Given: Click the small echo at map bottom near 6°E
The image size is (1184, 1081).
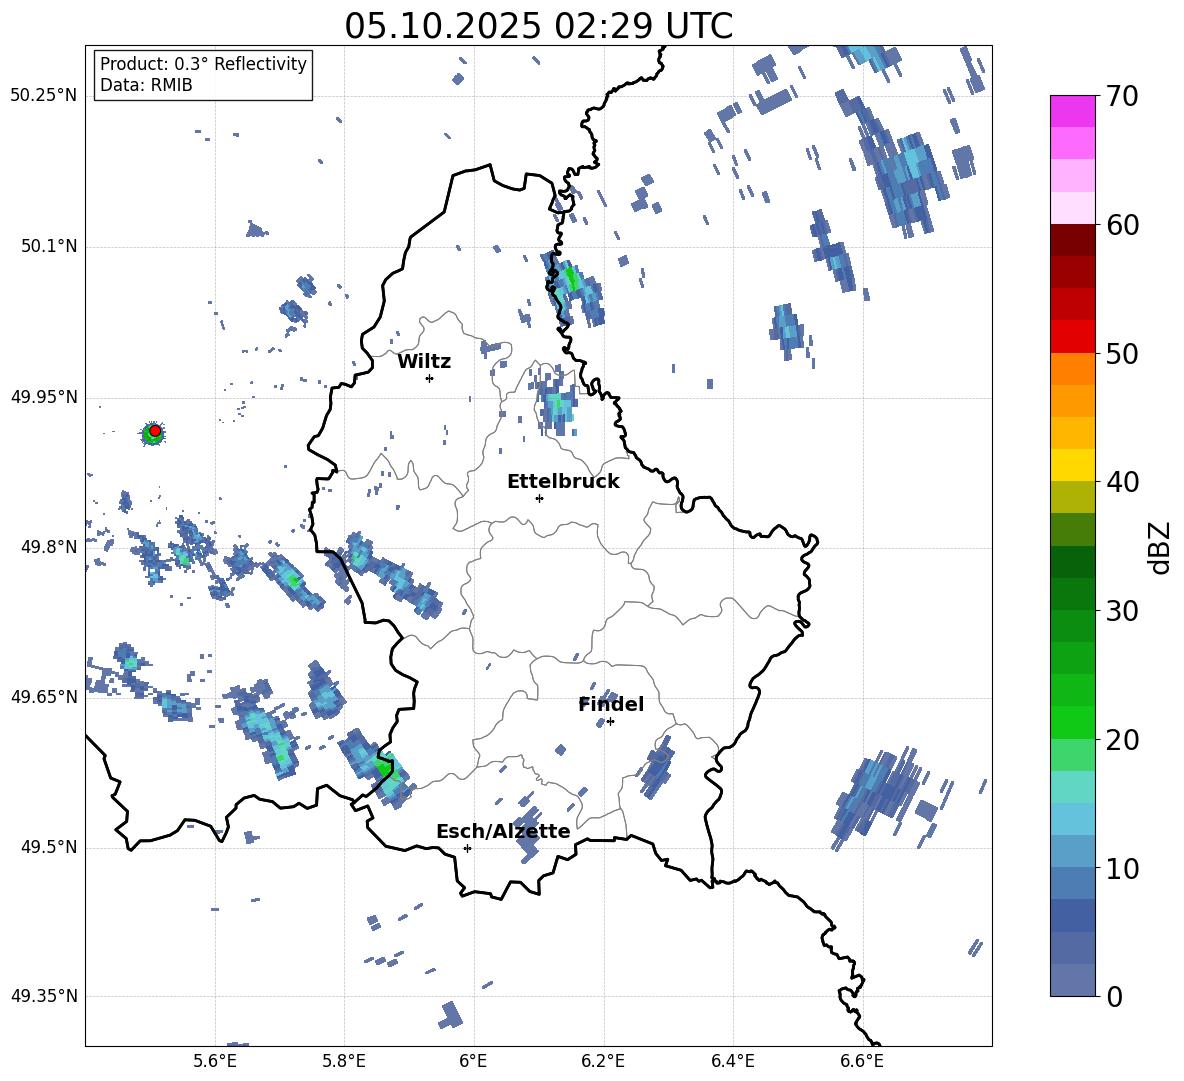Looking at the screenshot, I should (x=451, y=1015).
